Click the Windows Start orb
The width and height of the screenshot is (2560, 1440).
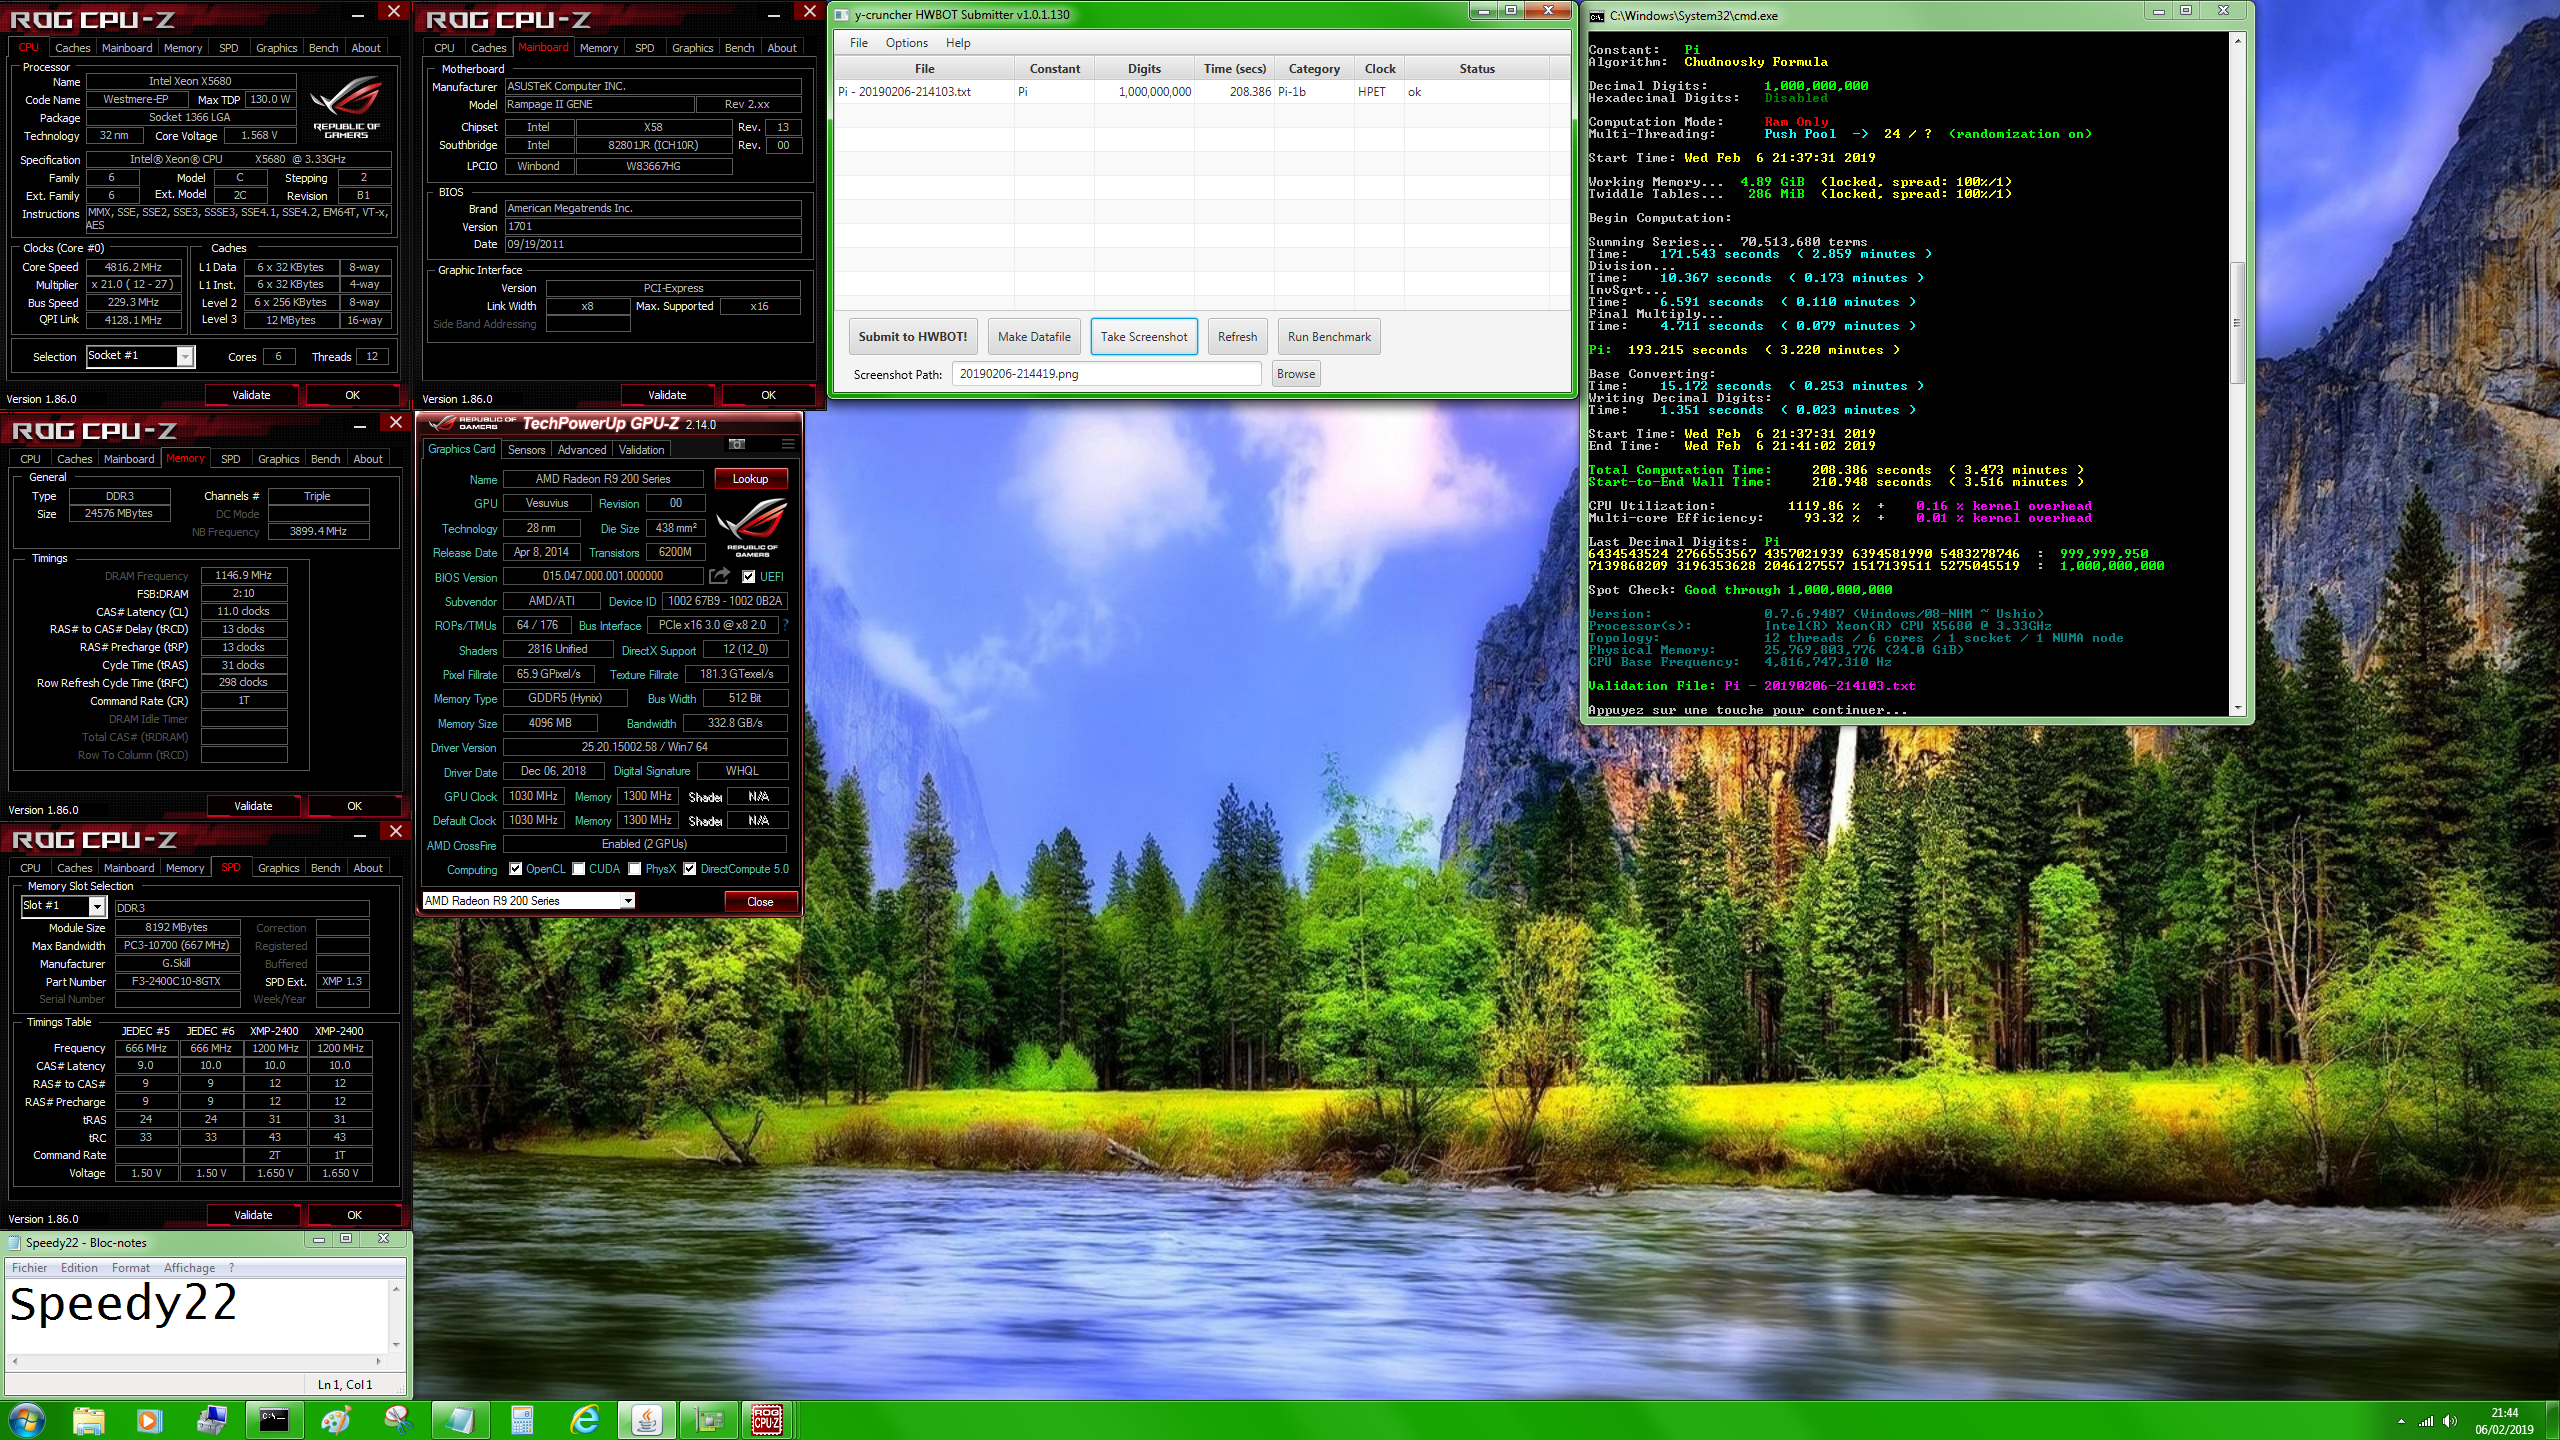26,1420
